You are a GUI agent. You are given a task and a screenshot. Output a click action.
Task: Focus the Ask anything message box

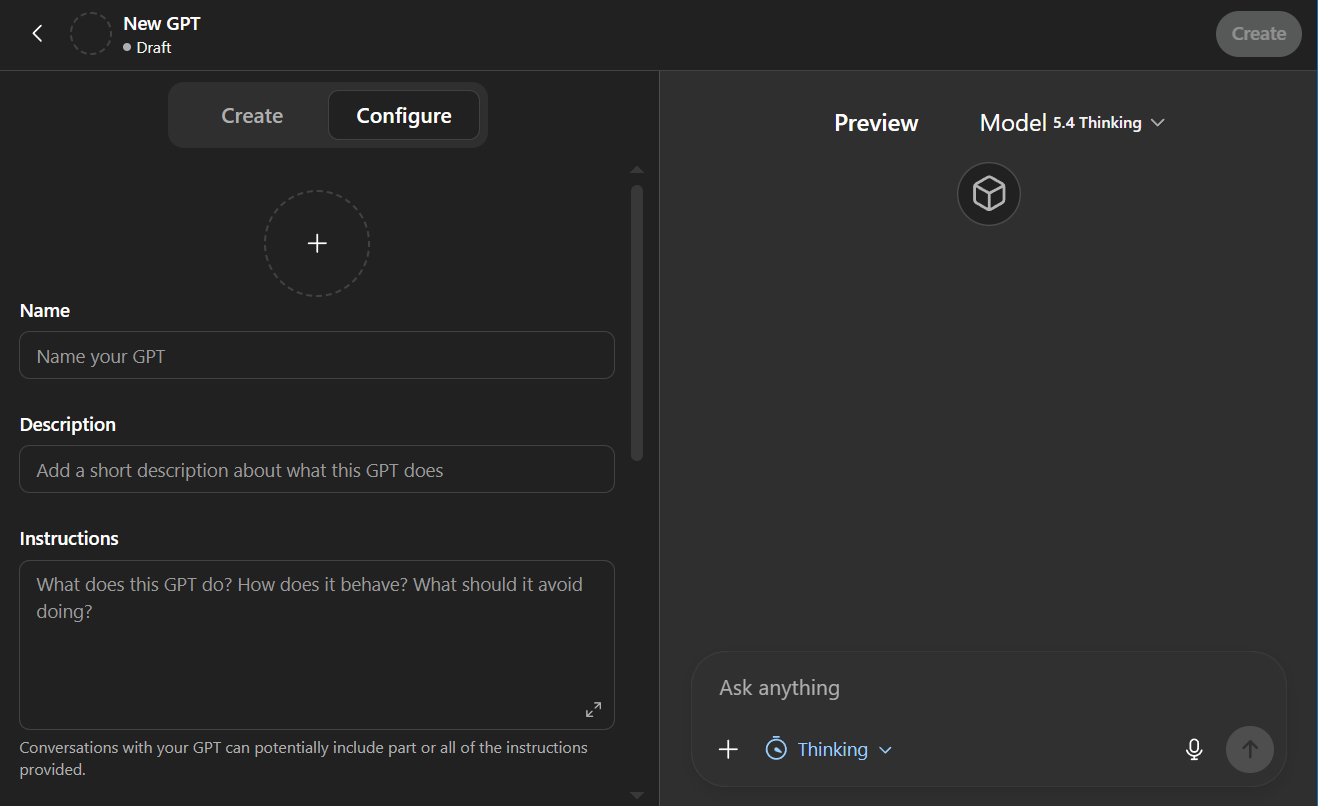[988, 687]
